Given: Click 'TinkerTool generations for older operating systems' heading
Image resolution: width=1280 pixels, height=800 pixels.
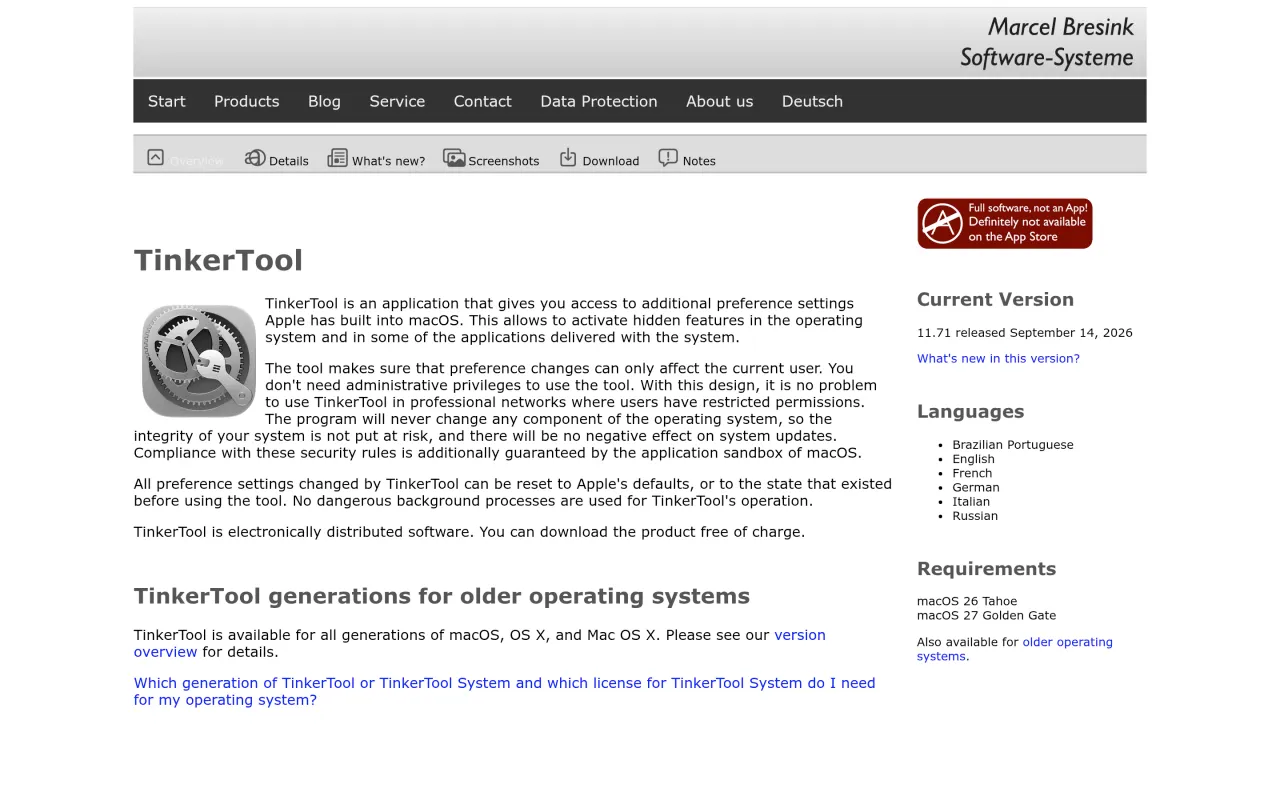Looking at the screenshot, I should (442, 596).
